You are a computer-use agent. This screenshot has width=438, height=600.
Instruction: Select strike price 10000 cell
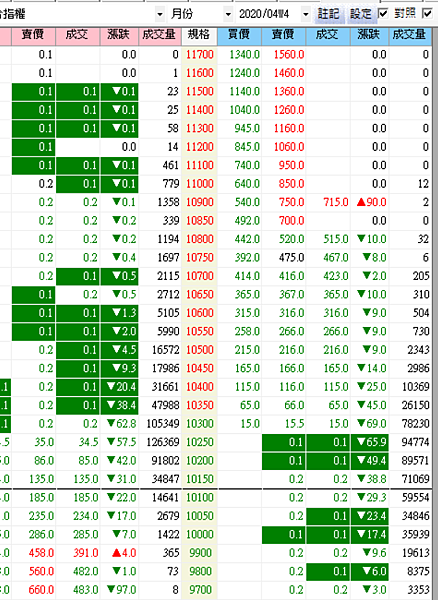199,535
